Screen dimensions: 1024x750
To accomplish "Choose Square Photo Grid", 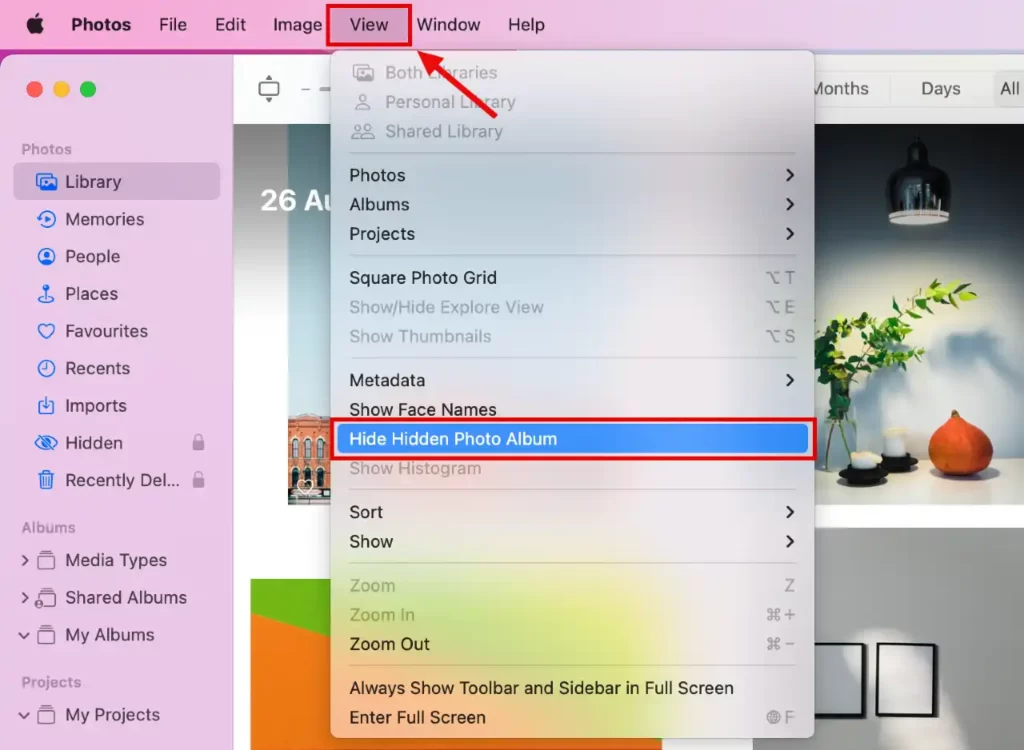I will point(572,278).
